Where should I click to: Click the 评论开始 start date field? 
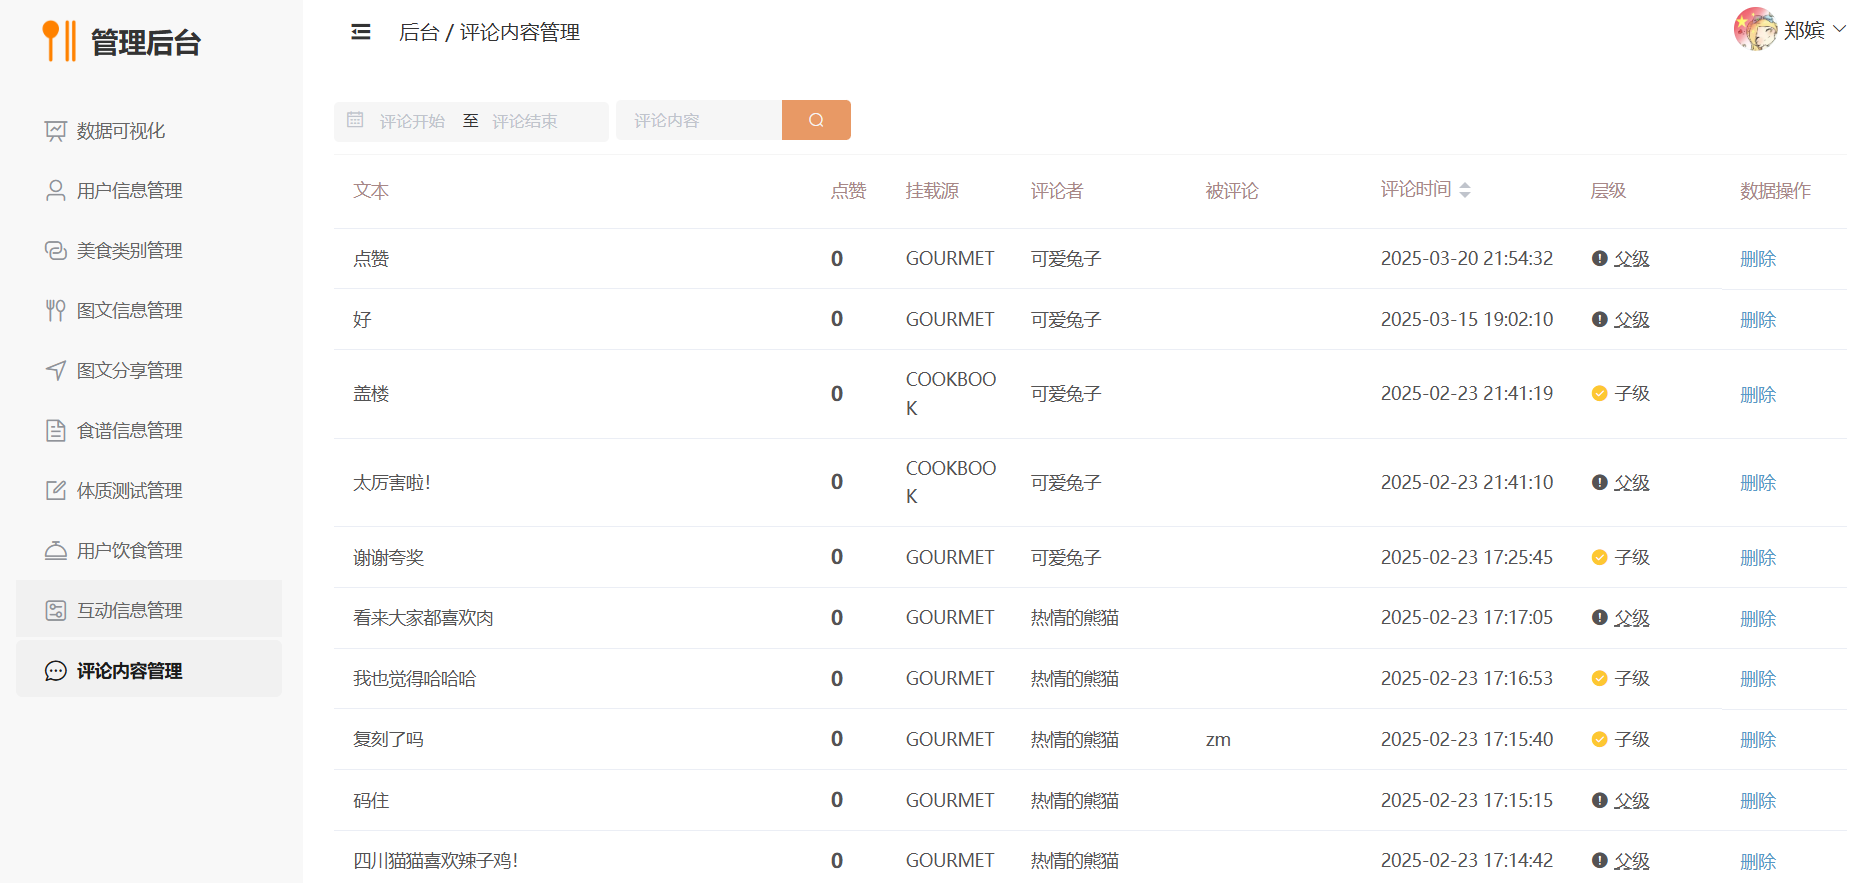(412, 121)
